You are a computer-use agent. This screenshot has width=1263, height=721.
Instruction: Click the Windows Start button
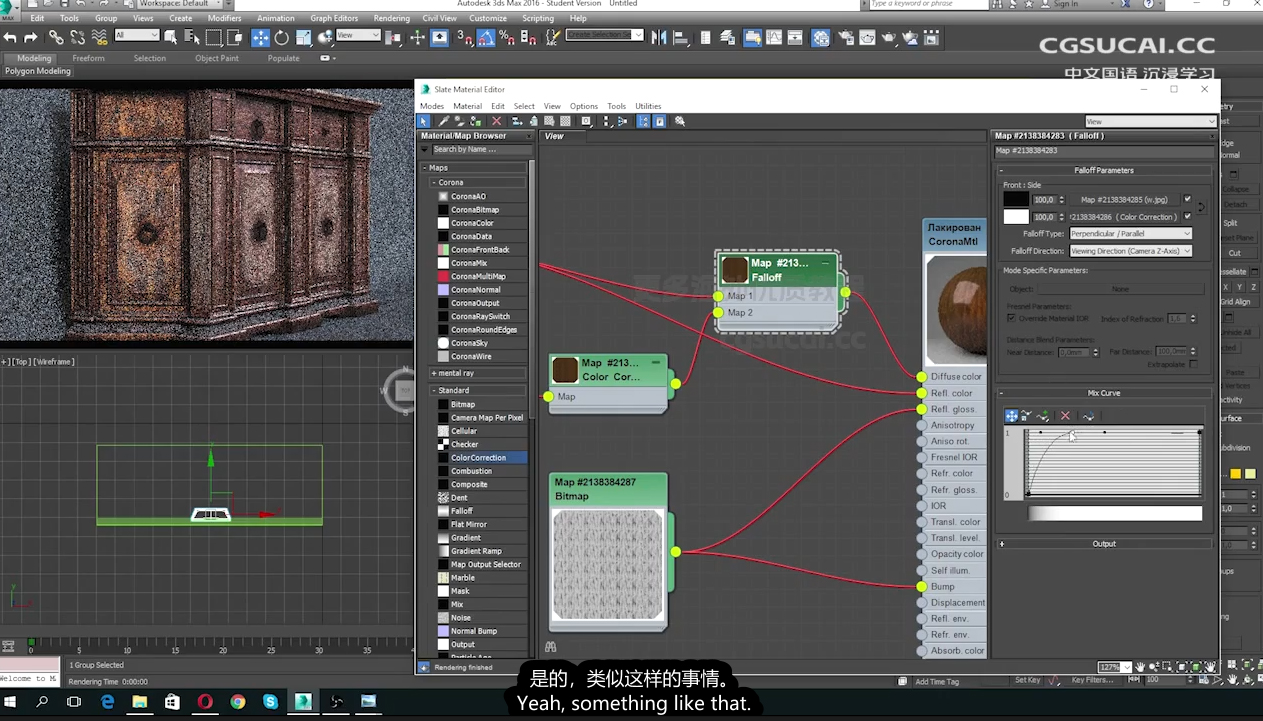coord(12,702)
